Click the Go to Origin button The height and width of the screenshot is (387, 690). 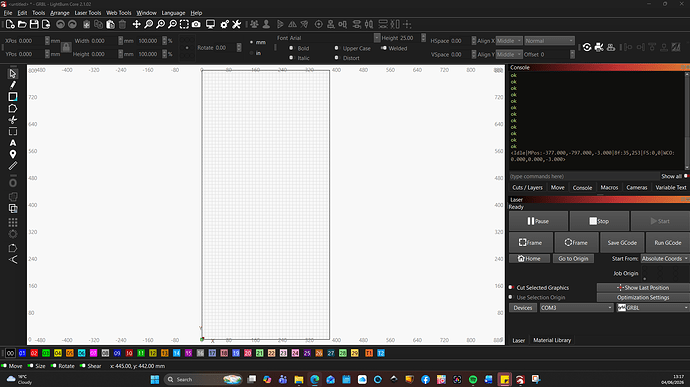tap(573, 258)
